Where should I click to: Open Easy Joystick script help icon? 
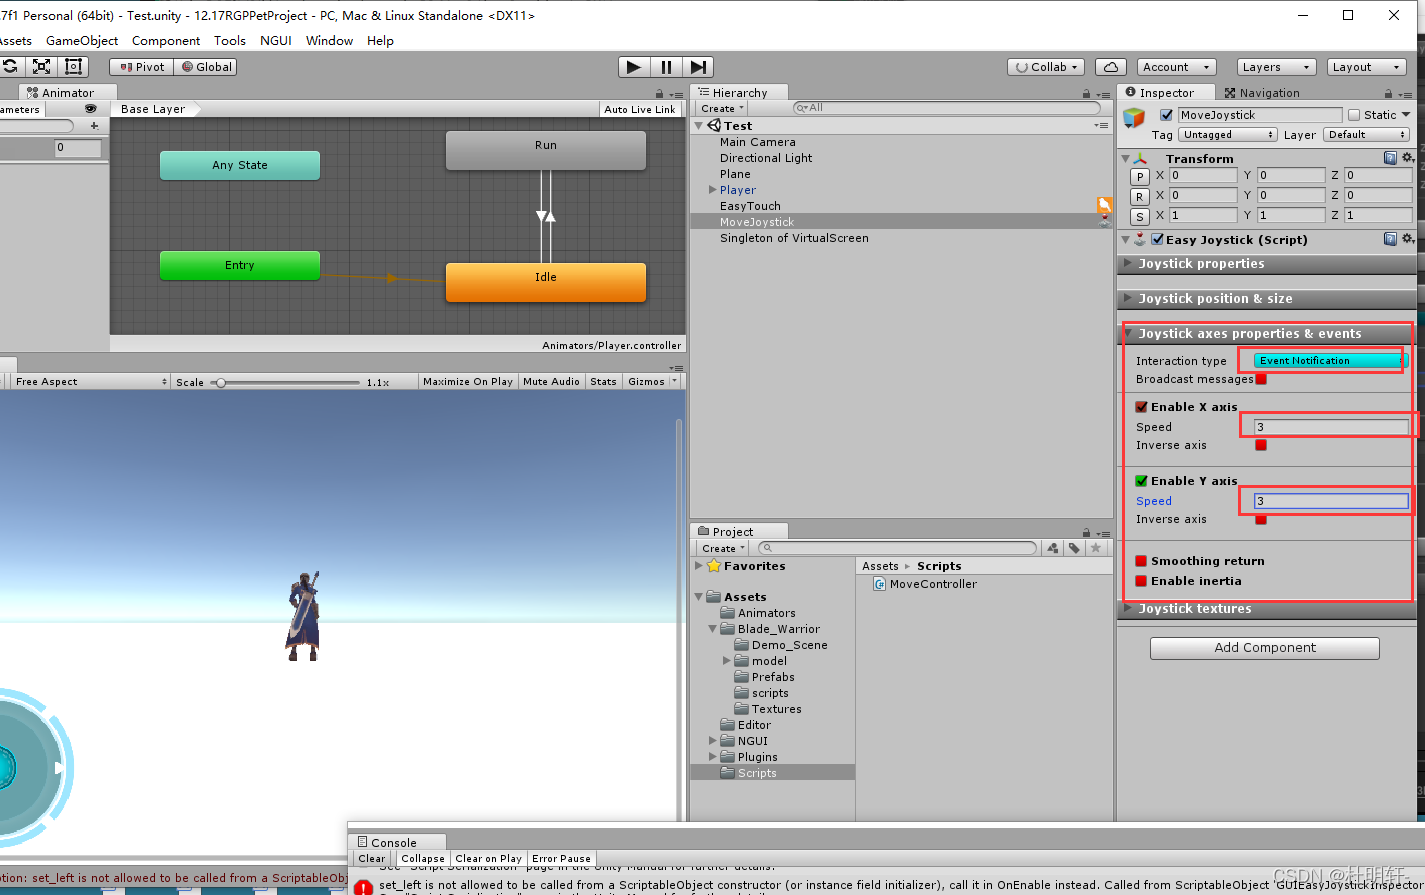click(1390, 239)
